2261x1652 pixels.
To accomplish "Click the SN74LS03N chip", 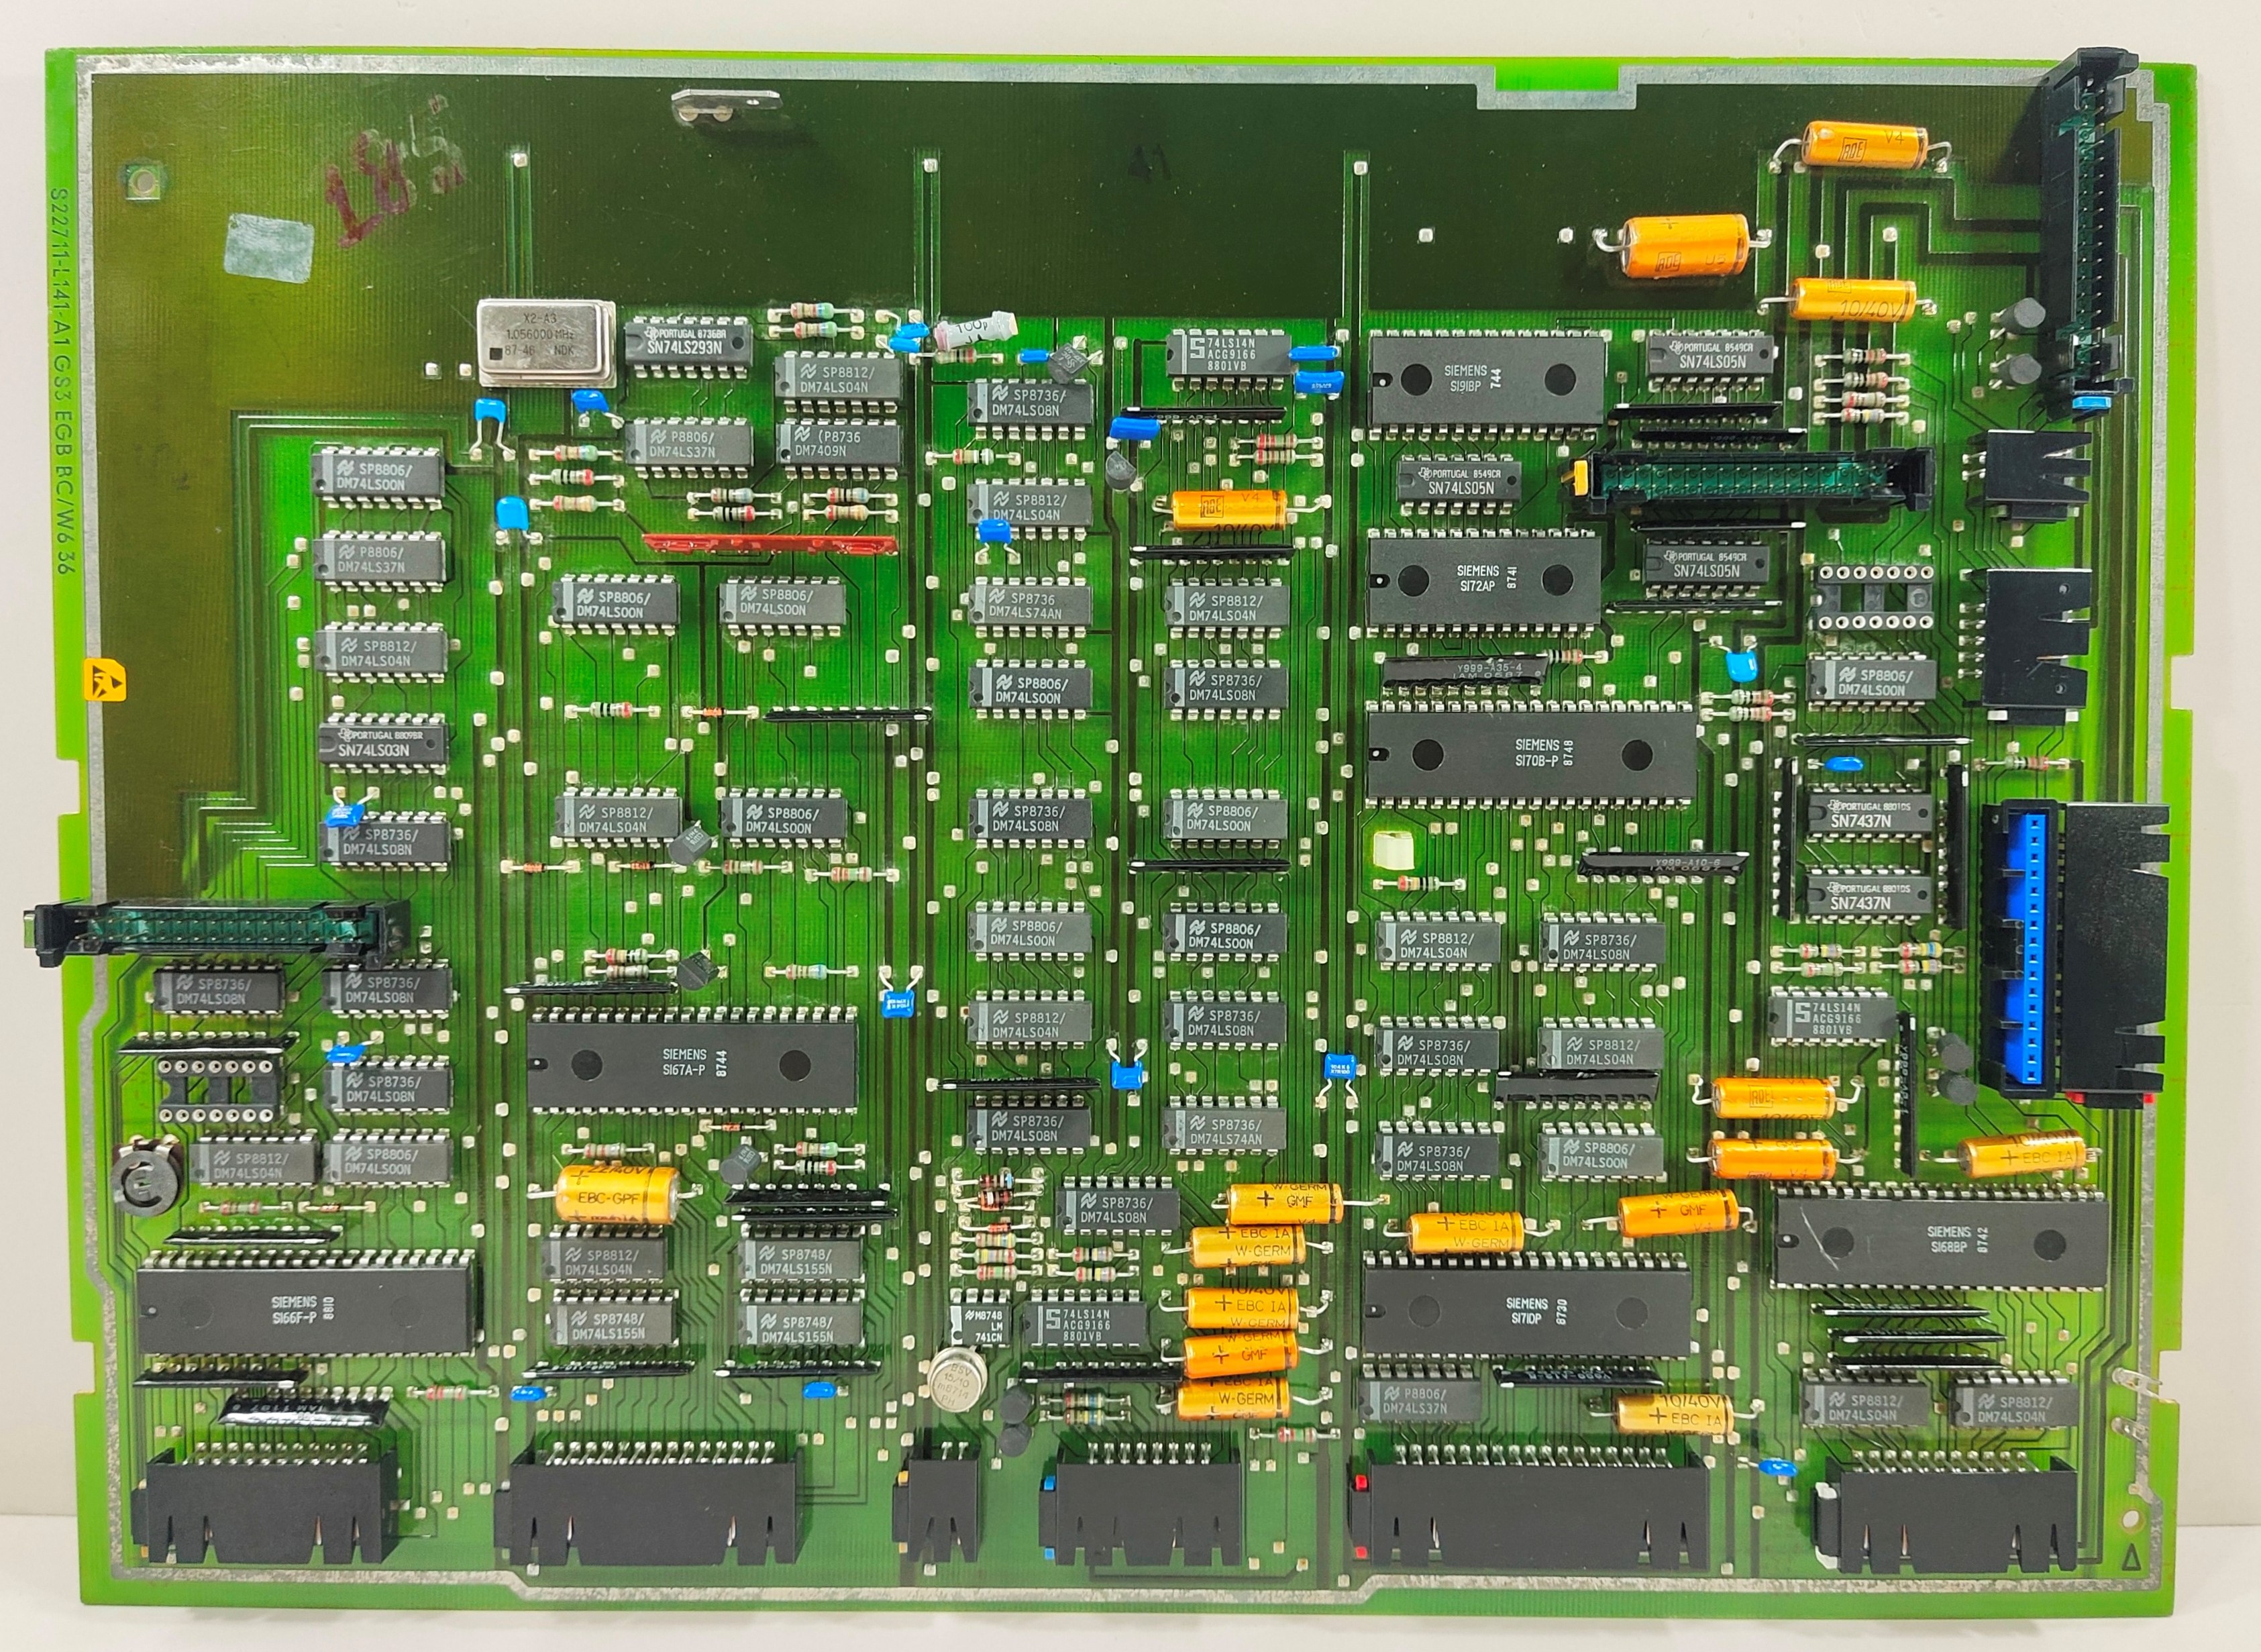I will 383,743.
